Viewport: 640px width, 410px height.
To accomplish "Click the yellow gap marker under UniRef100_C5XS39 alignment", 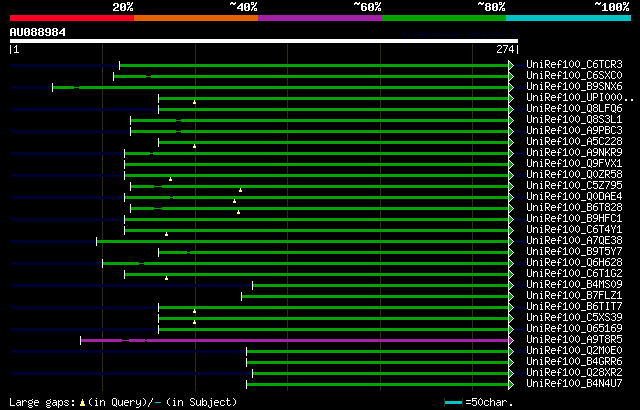I will pyautogui.click(x=195, y=322).
